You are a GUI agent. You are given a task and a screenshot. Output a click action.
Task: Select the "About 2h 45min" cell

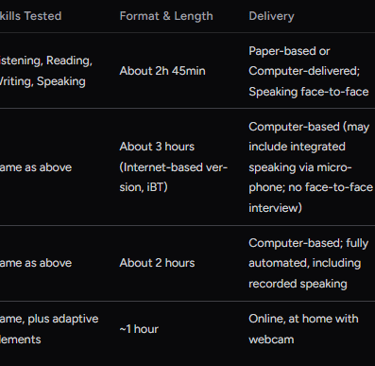pyautogui.click(x=162, y=71)
